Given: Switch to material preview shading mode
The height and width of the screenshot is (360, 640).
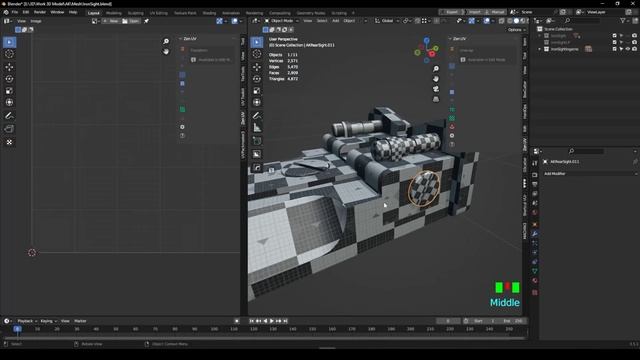Looking at the screenshot, I should 522,21.
